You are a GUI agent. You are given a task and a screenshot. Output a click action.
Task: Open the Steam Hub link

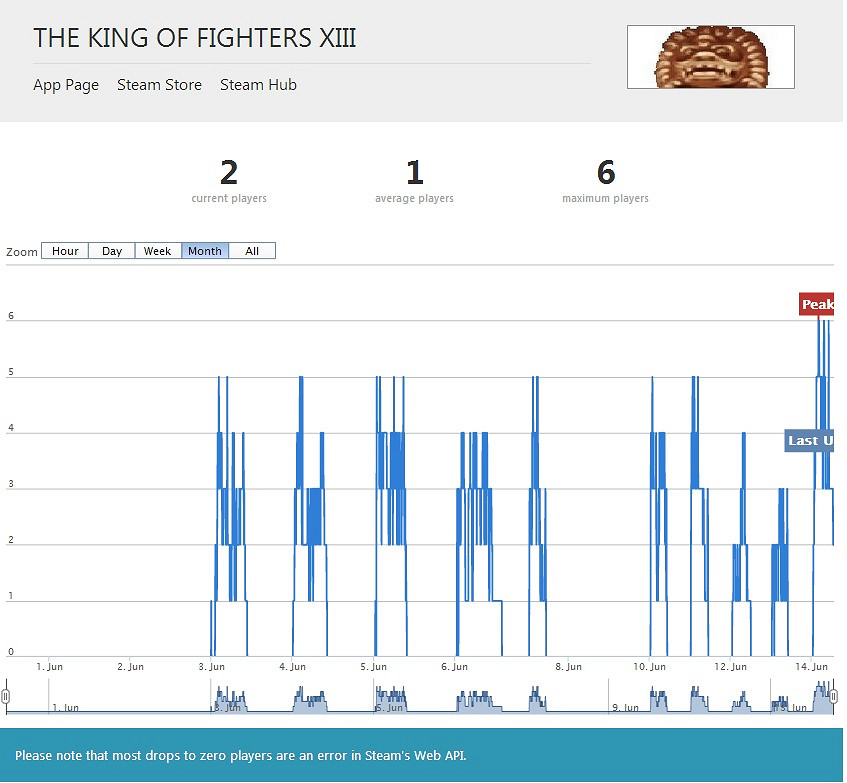tap(258, 85)
